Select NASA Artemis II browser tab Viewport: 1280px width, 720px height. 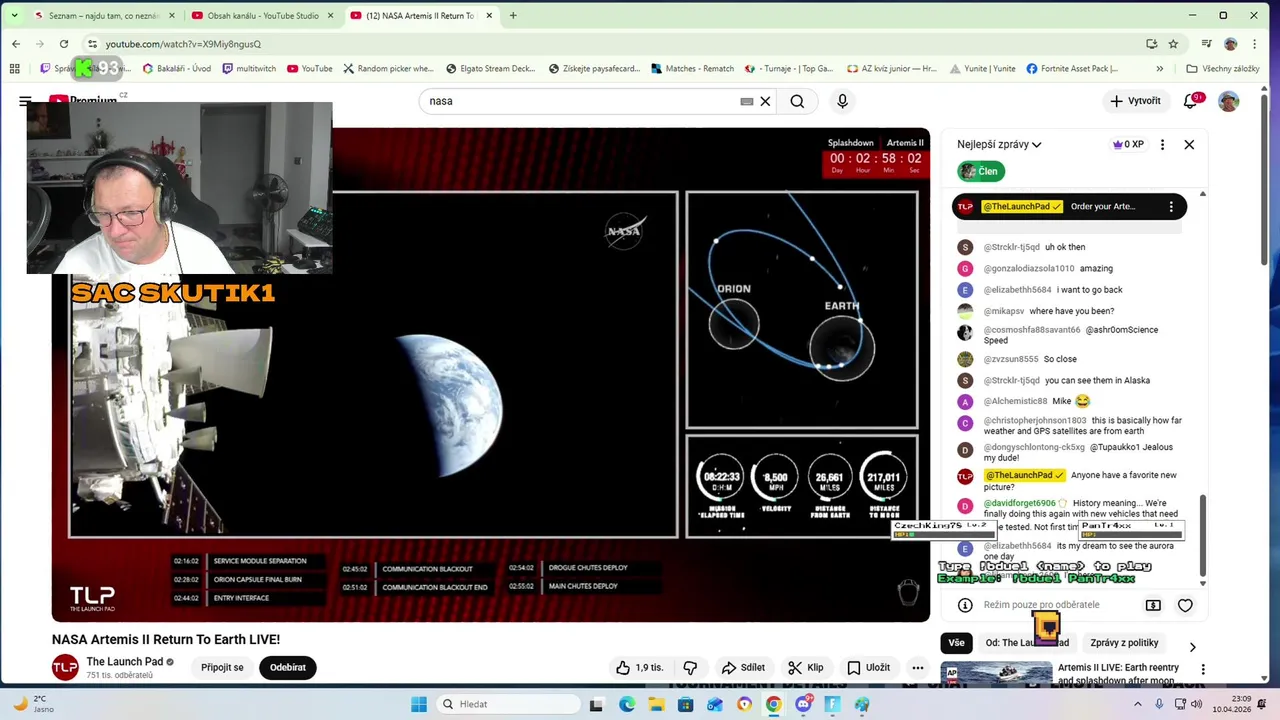point(420,15)
